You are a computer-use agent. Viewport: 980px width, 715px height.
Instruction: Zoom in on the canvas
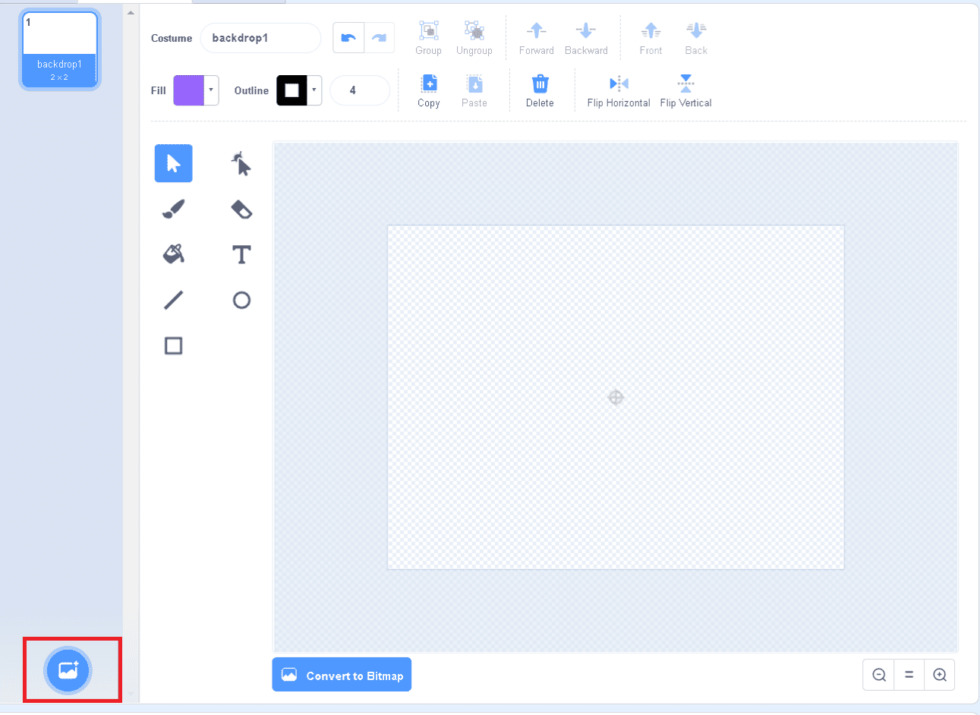[x=940, y=675]
